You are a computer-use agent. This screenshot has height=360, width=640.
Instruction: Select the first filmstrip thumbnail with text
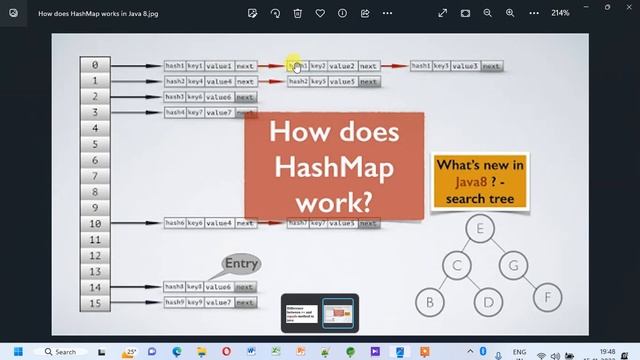click(302, 313)
